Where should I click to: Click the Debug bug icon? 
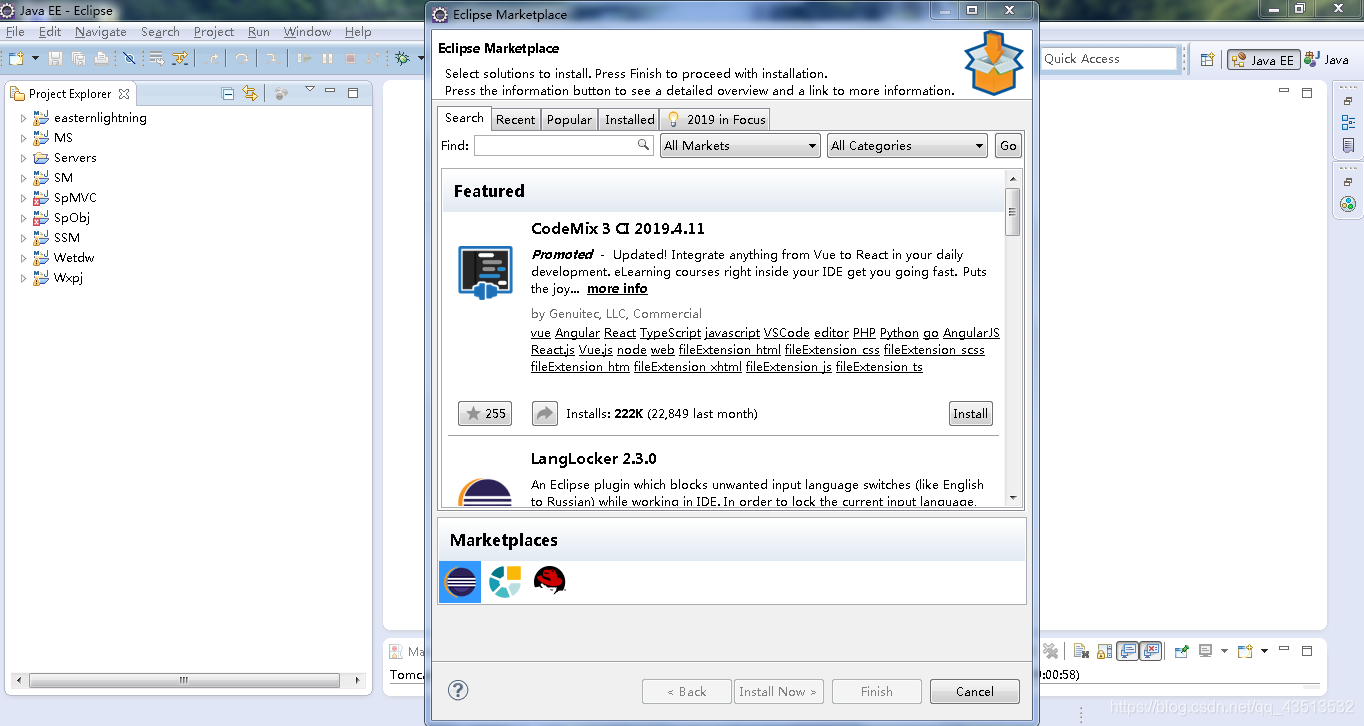click(402, 59)
